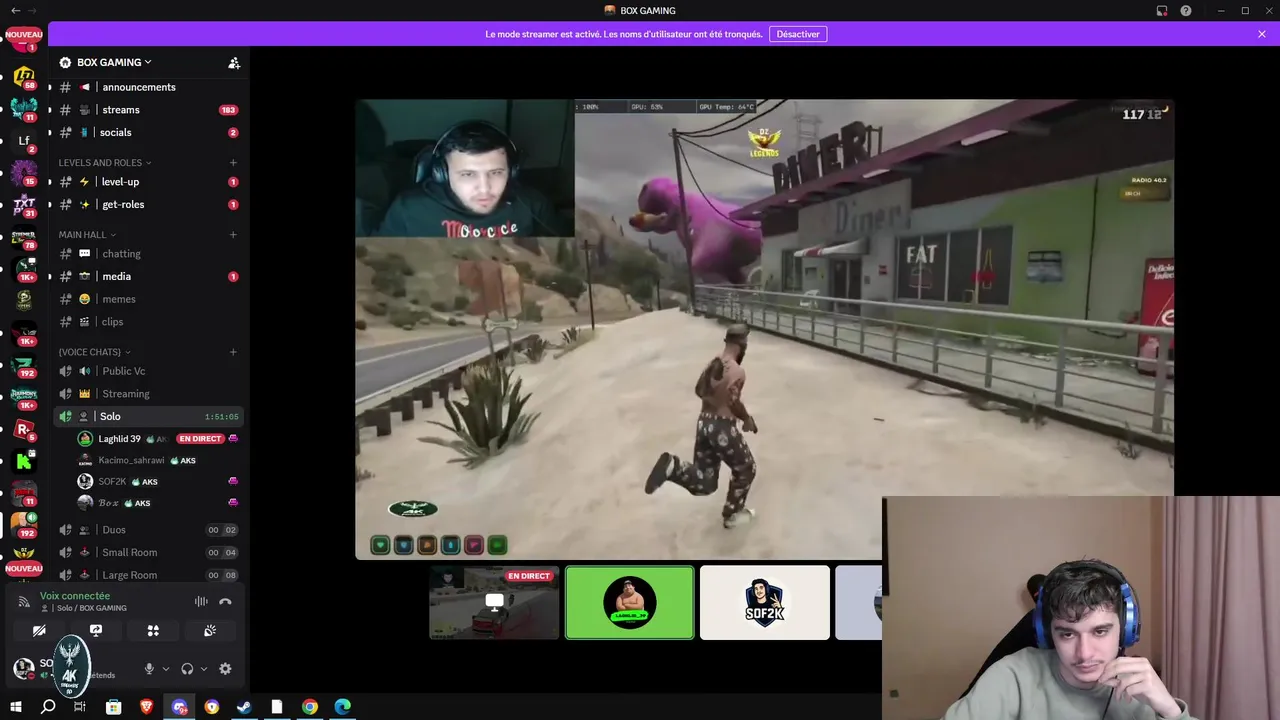The height and width of the screenshot is (720, 1280).
Task: Open Brave browser from taskbar
Action: click(147, 707)
